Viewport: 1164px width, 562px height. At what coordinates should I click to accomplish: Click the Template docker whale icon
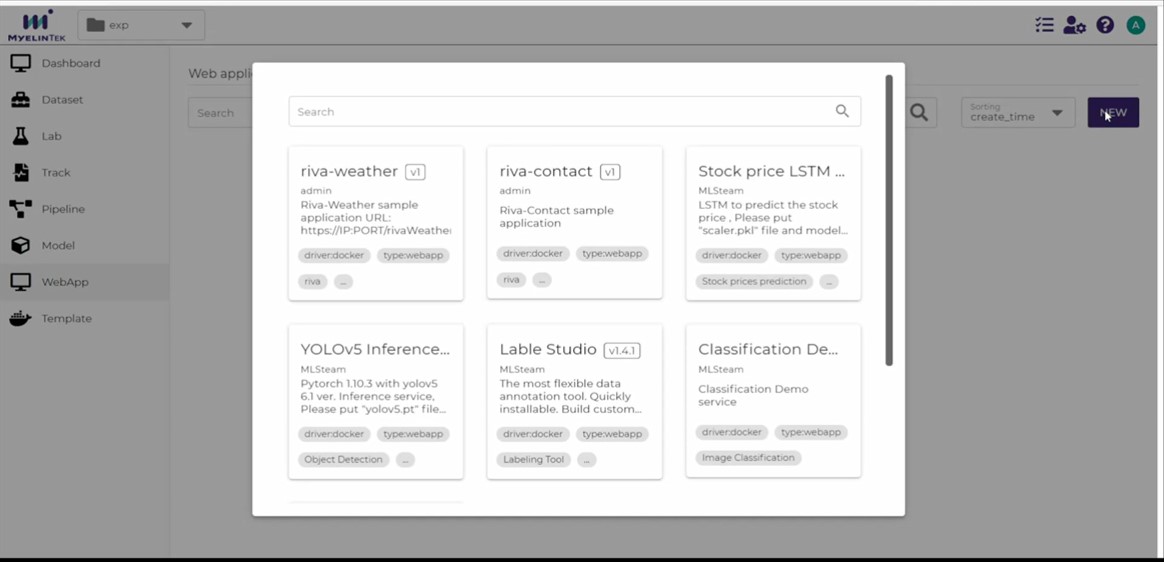tap(21, 318)
